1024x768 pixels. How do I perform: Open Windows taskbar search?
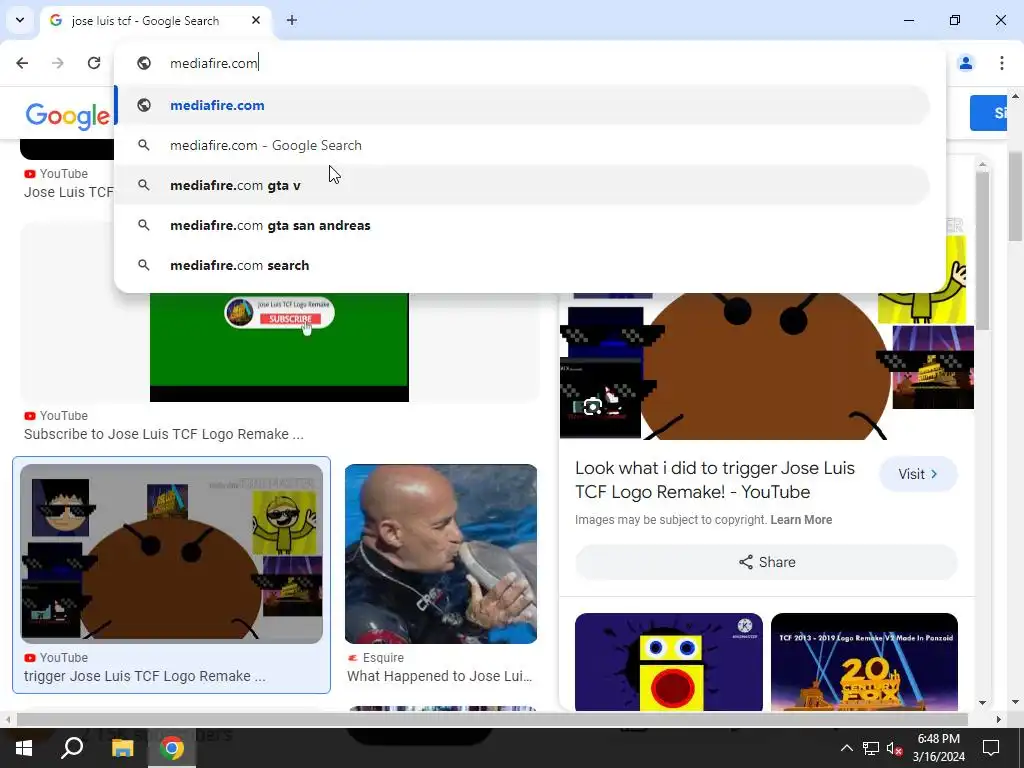(72, 748)
